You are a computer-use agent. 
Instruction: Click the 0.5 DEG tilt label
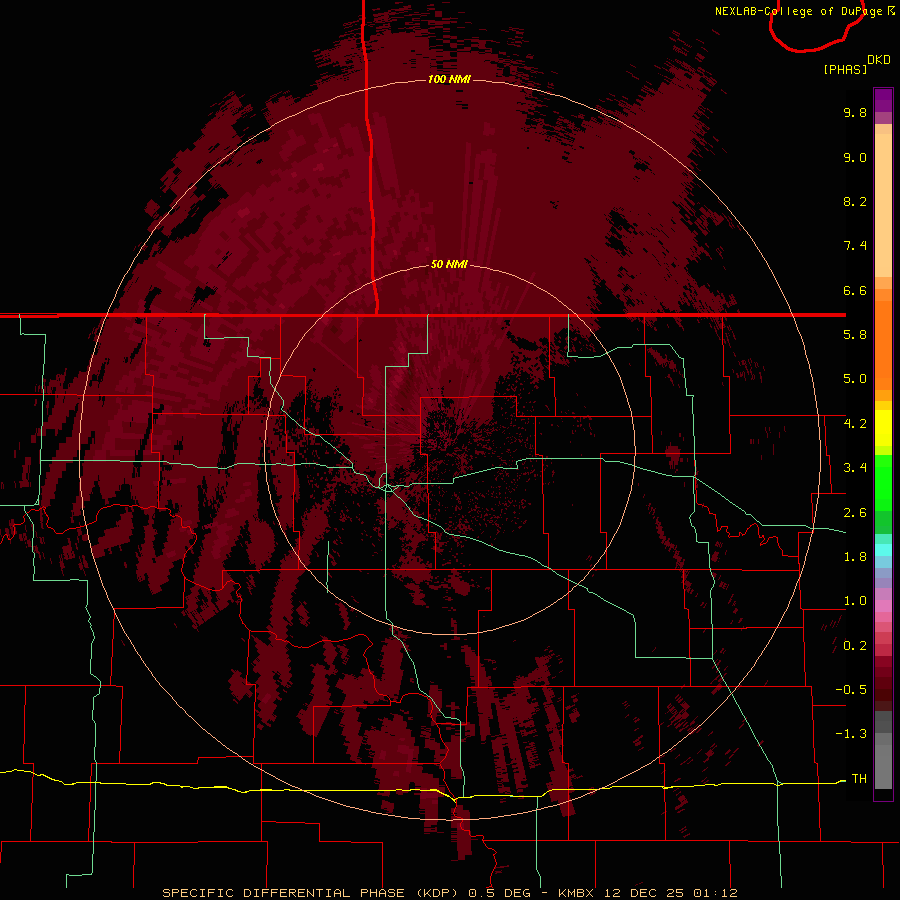point(499,893)
